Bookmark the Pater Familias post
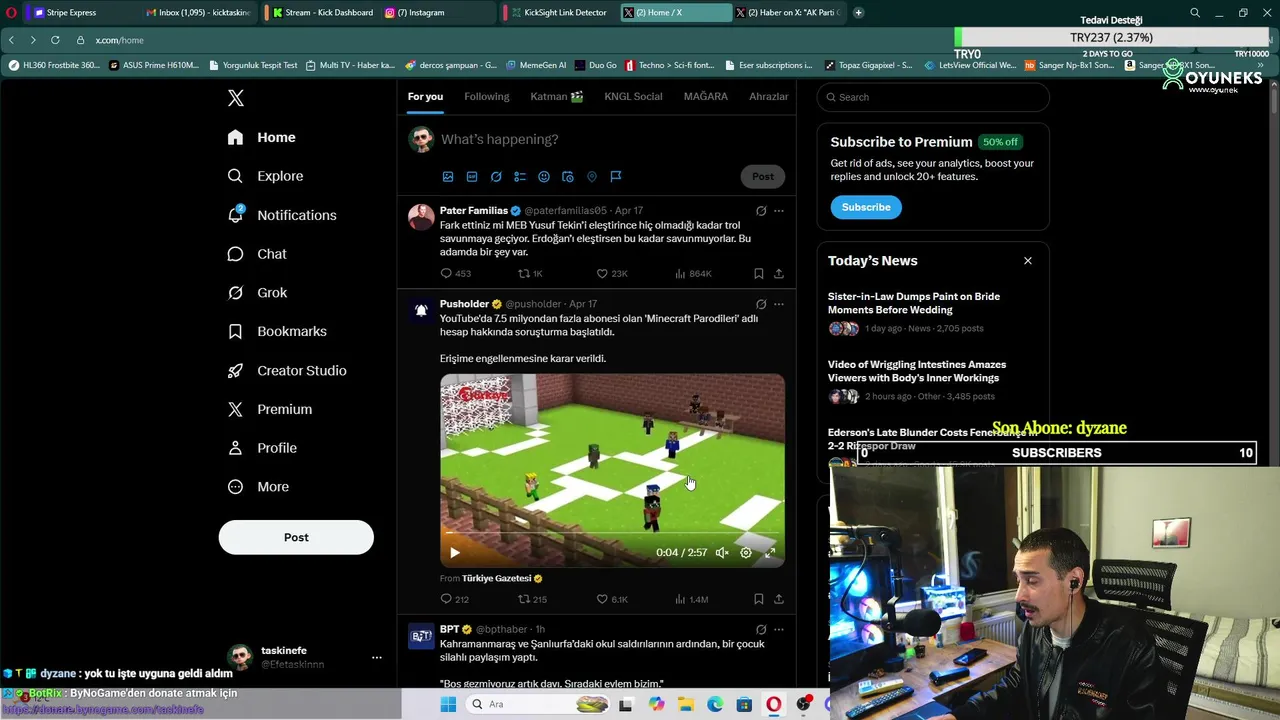This screenshot has height=720, width=1280. coord(759,274)
